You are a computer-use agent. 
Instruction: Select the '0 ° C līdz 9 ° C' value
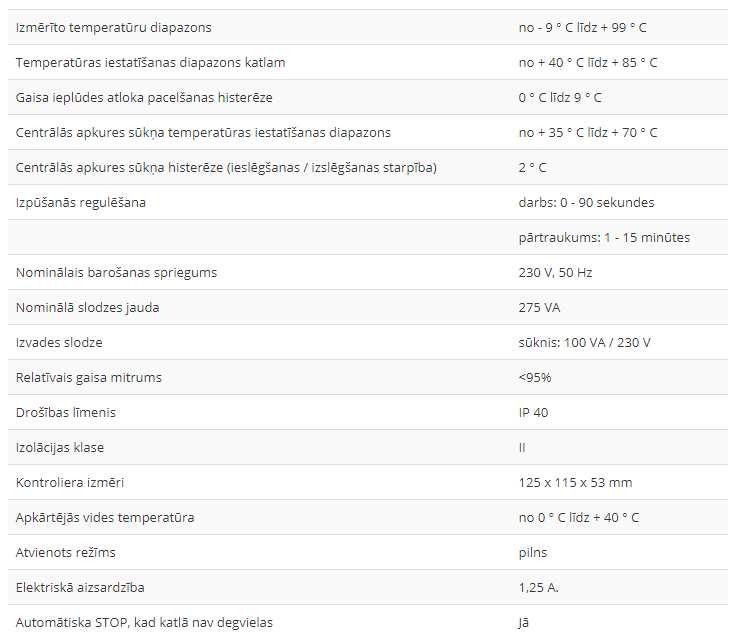click(560, 97)
